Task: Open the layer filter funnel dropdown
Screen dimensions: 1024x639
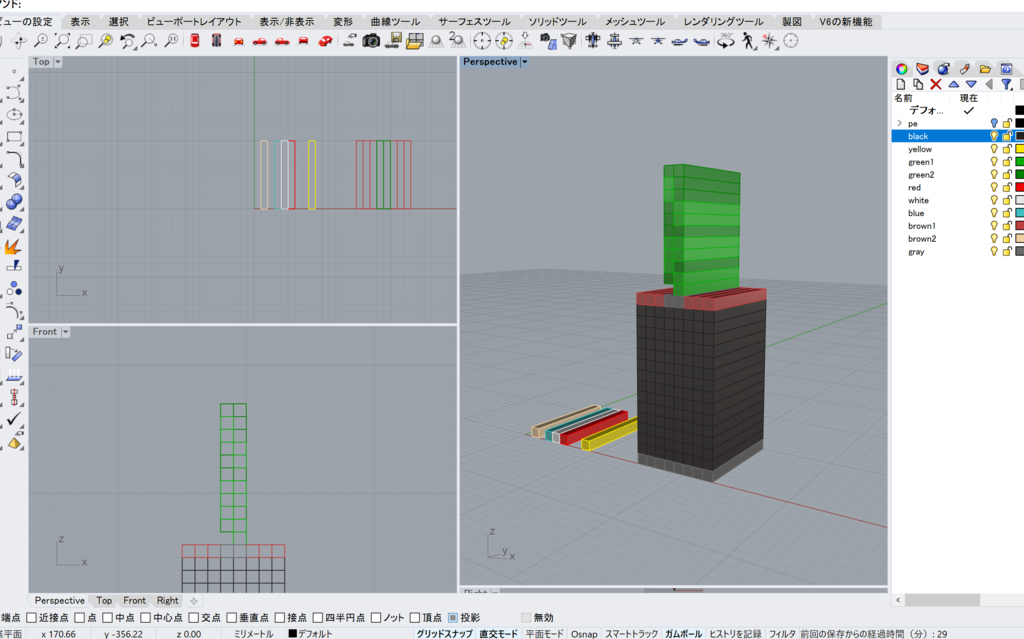Action: tap(1007, 84)
